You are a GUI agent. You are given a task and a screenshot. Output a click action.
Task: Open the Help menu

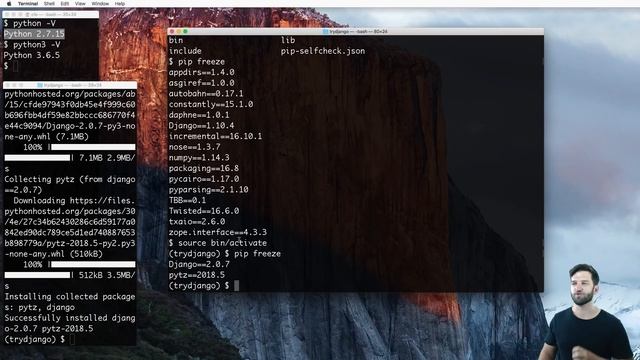tap(120, 3)
